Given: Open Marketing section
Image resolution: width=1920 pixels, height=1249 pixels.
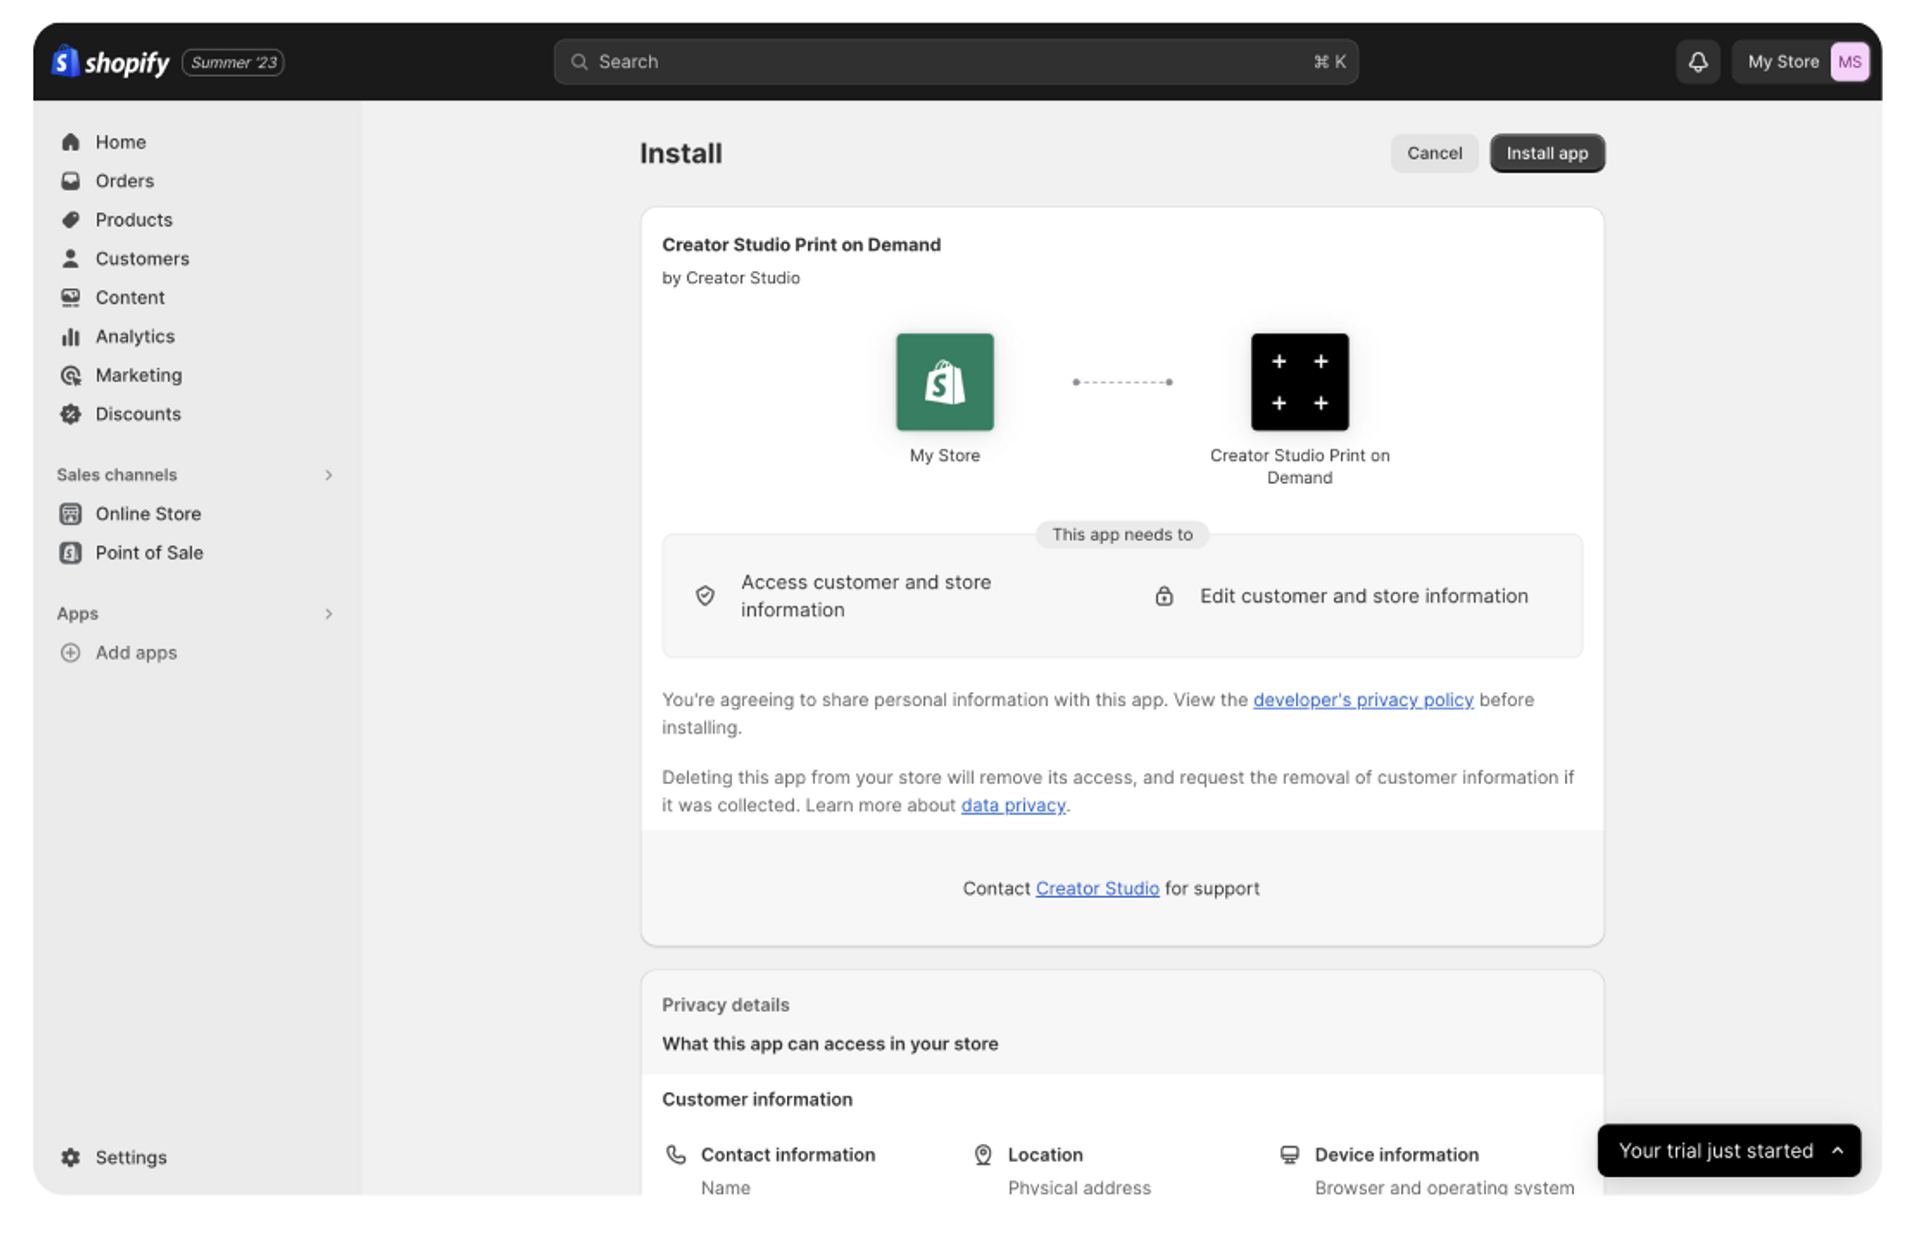Looking at the screenshot, I should (138, 376).
